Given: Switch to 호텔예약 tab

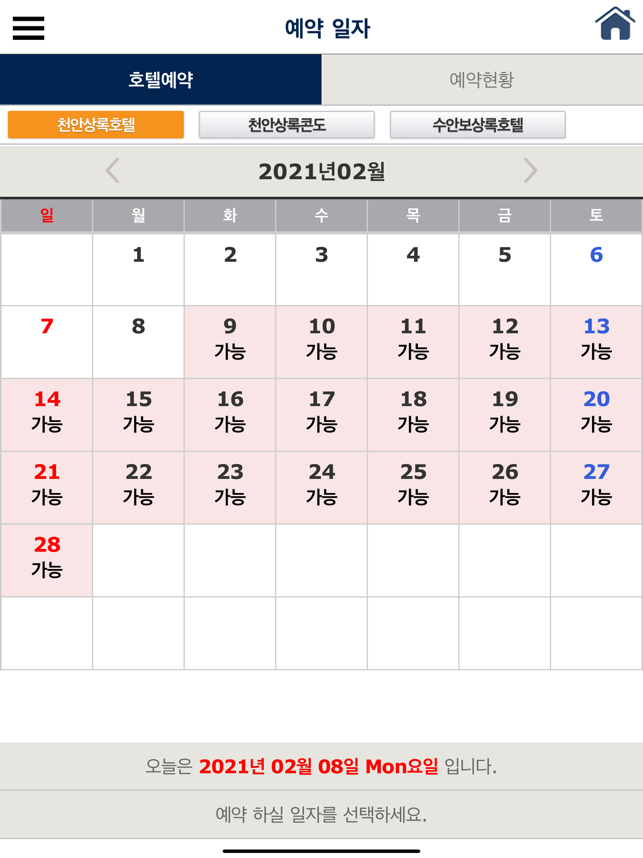Looking at the screenshot, I should (x=160, y=79).
